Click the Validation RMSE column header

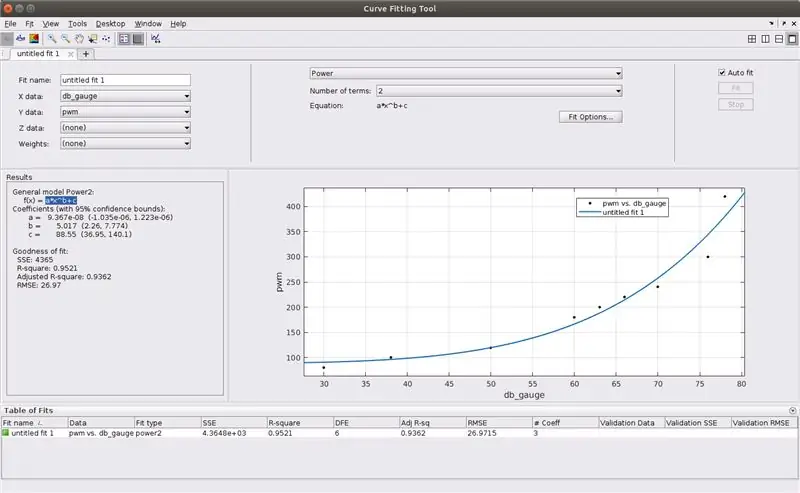tap(764, 423)
